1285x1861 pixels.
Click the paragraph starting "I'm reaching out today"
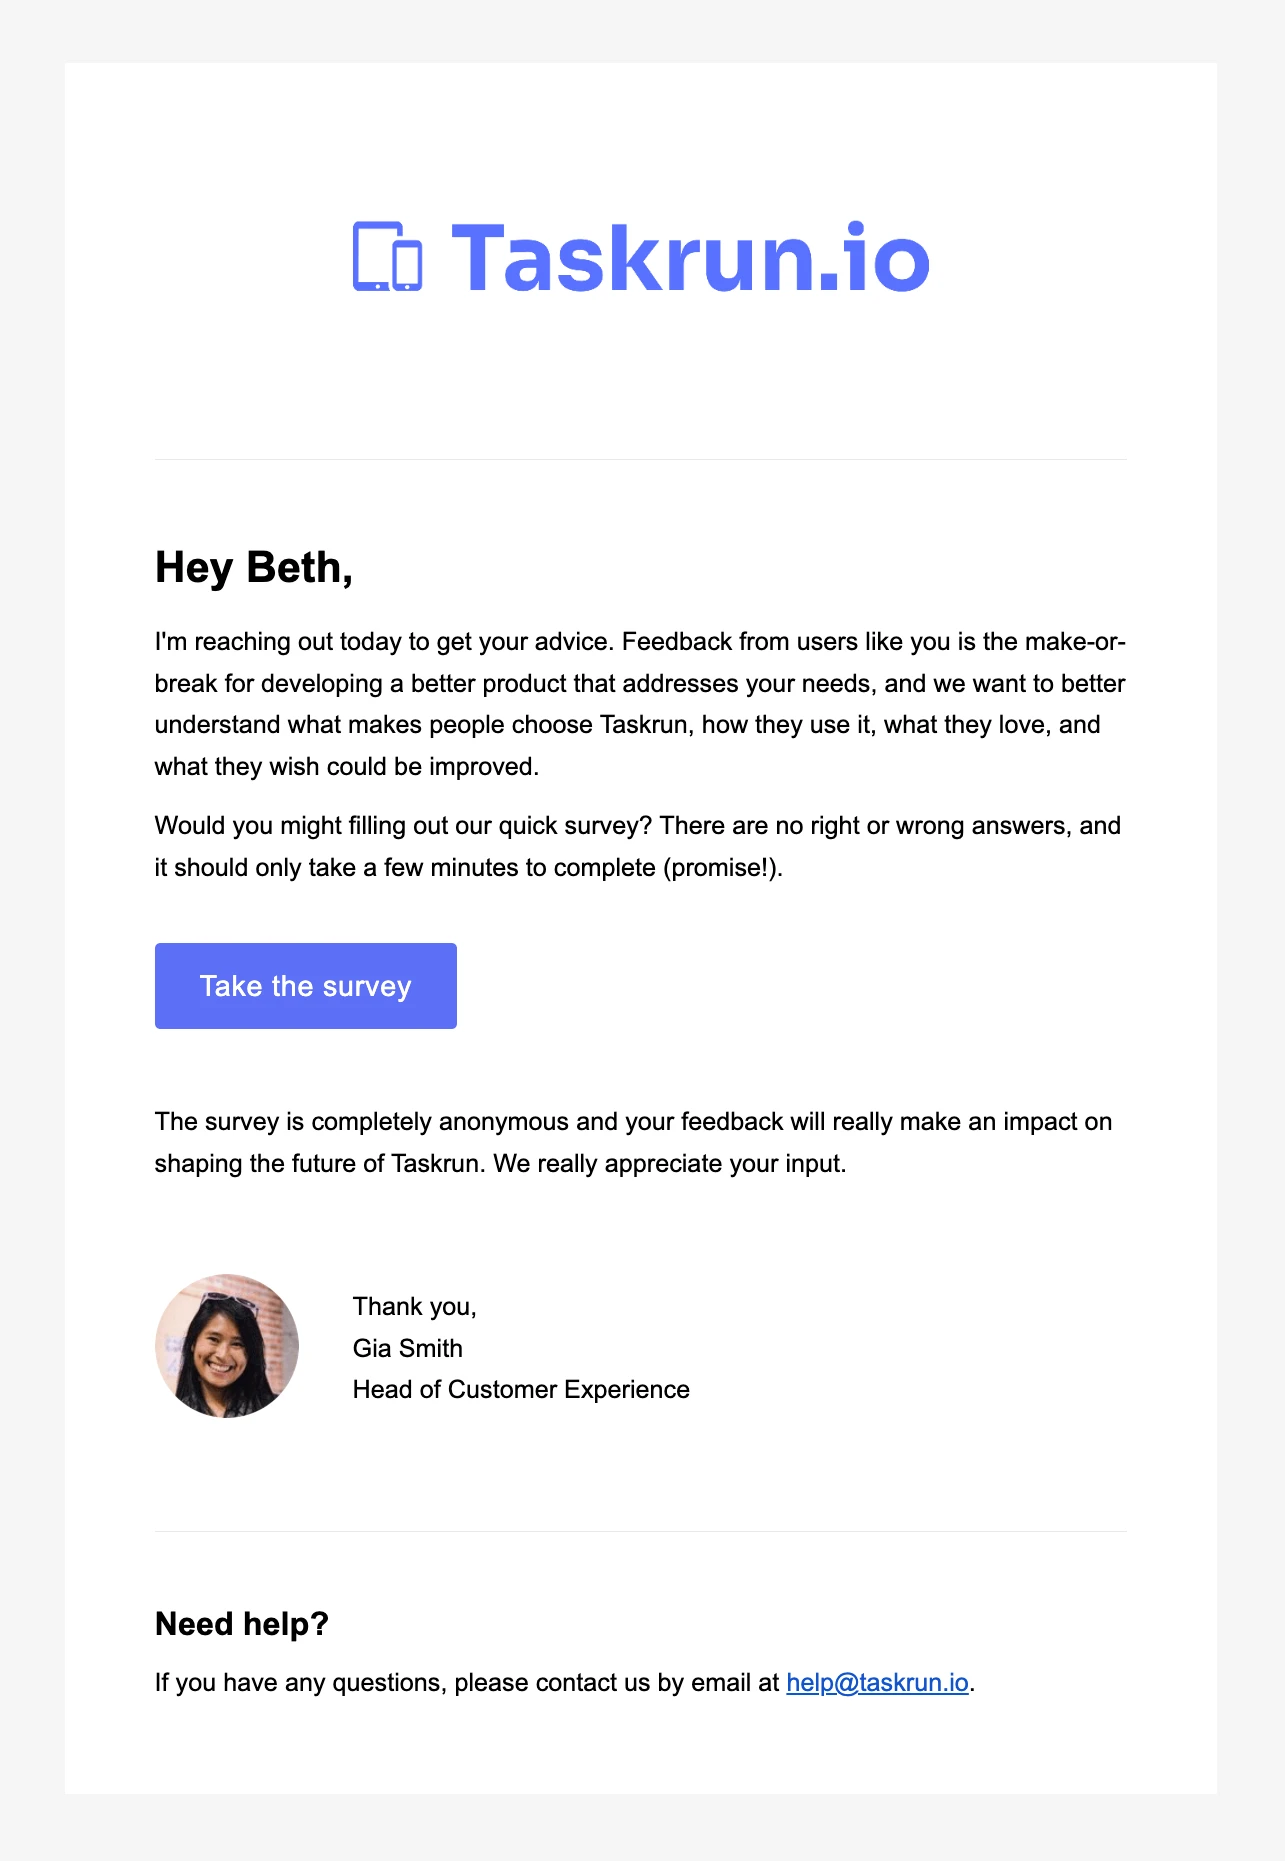(x=640, y=704)
